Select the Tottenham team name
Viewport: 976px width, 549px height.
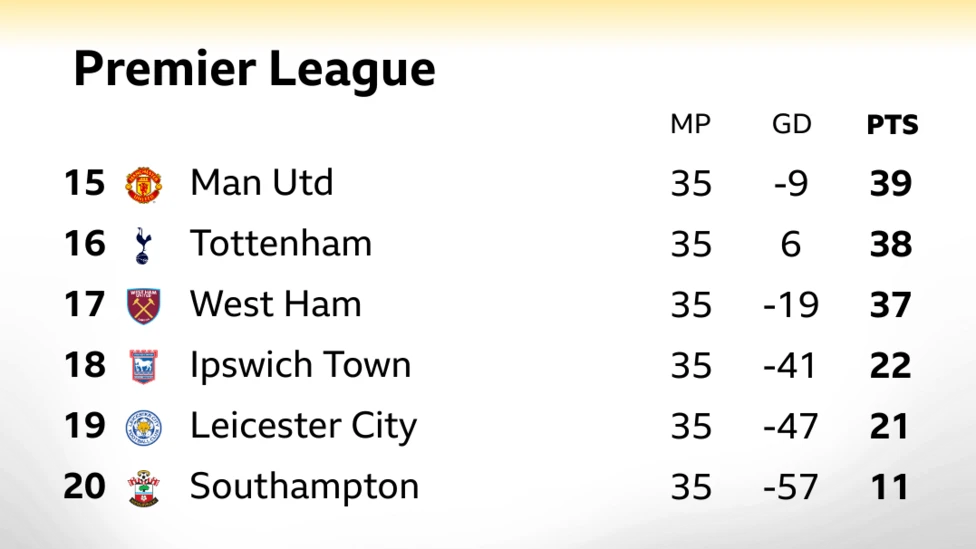(281, 243)
